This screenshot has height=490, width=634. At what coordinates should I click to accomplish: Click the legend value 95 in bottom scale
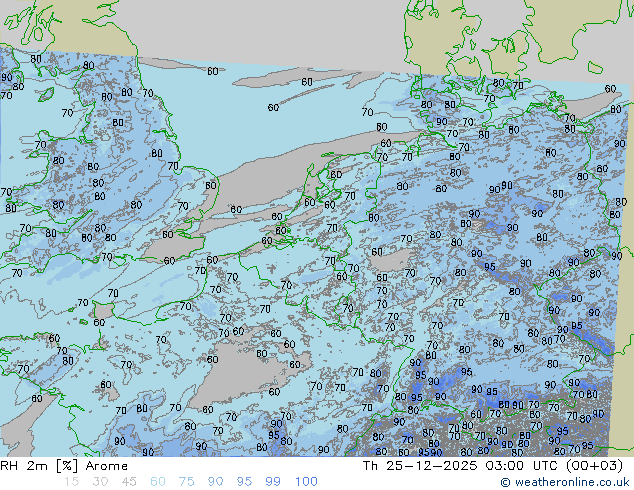tap(244, 482)
